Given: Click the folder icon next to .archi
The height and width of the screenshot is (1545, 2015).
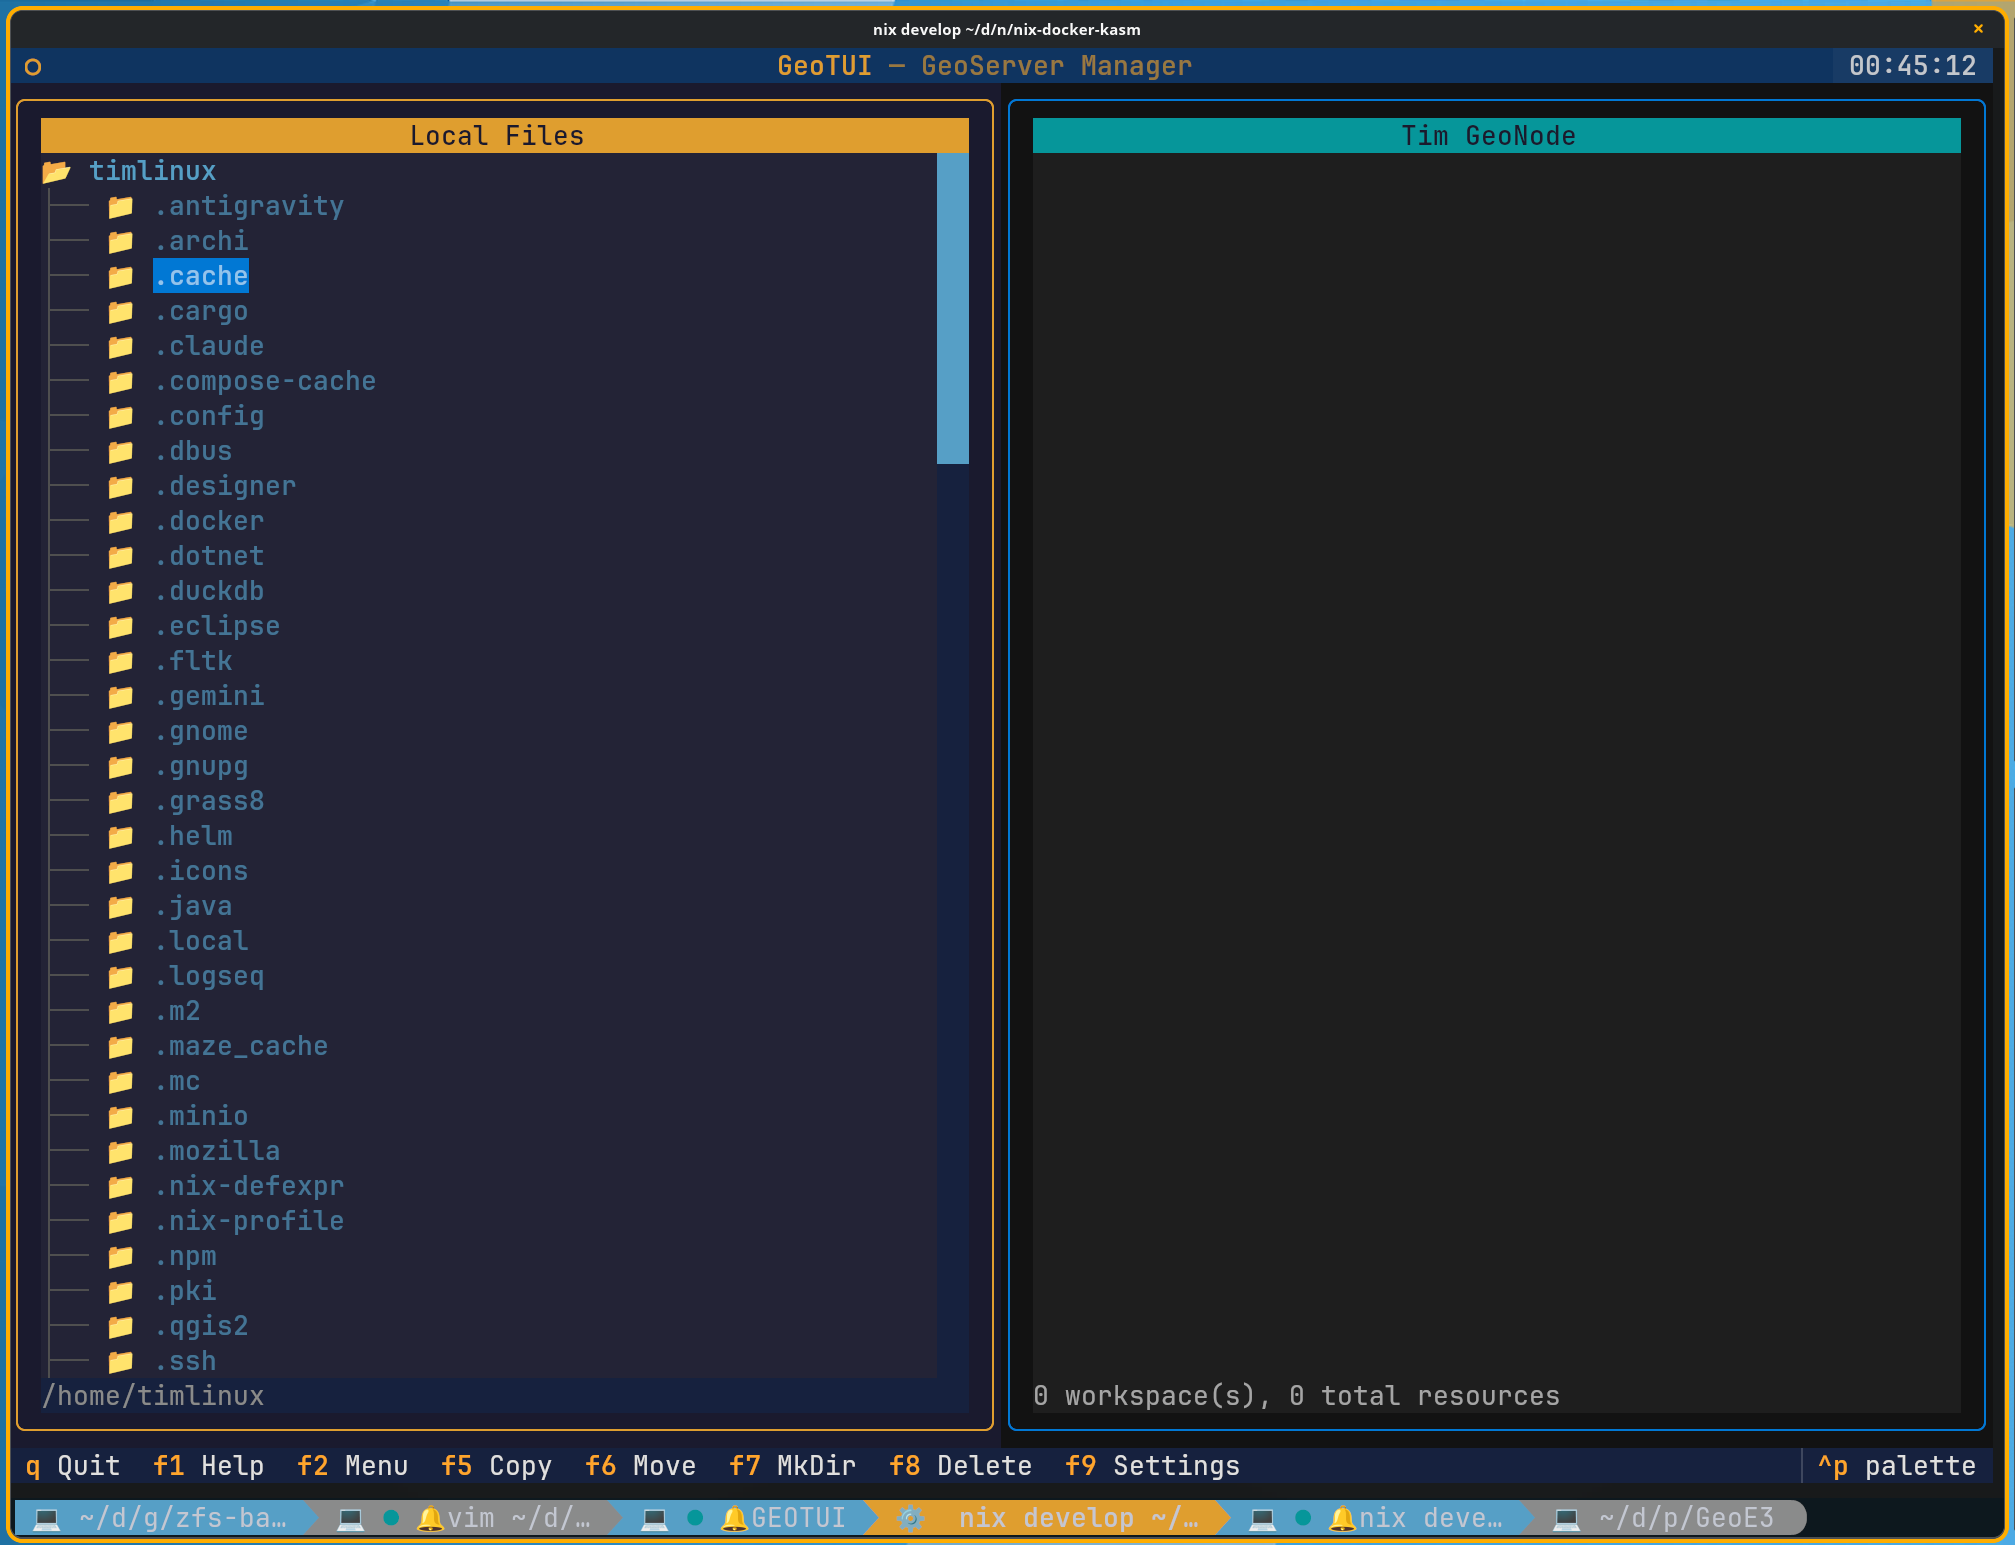Looking at the screenshot, I should pos(121,241).
